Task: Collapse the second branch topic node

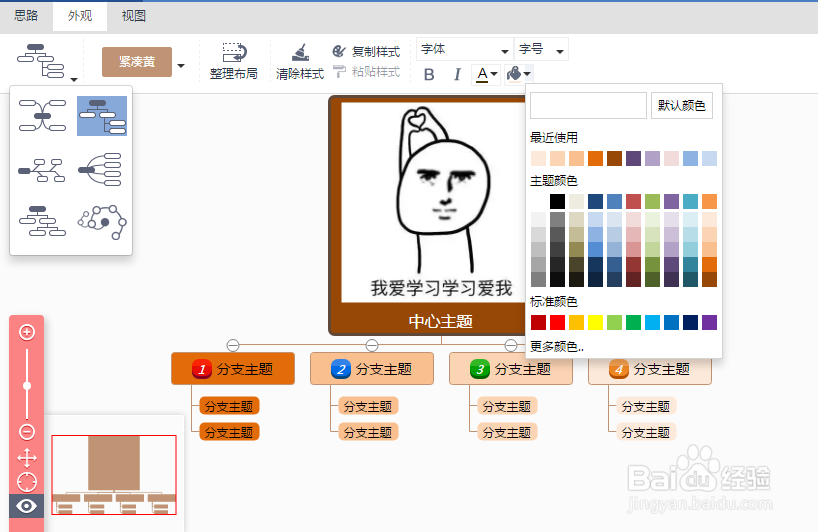Action: pos(372,345)
